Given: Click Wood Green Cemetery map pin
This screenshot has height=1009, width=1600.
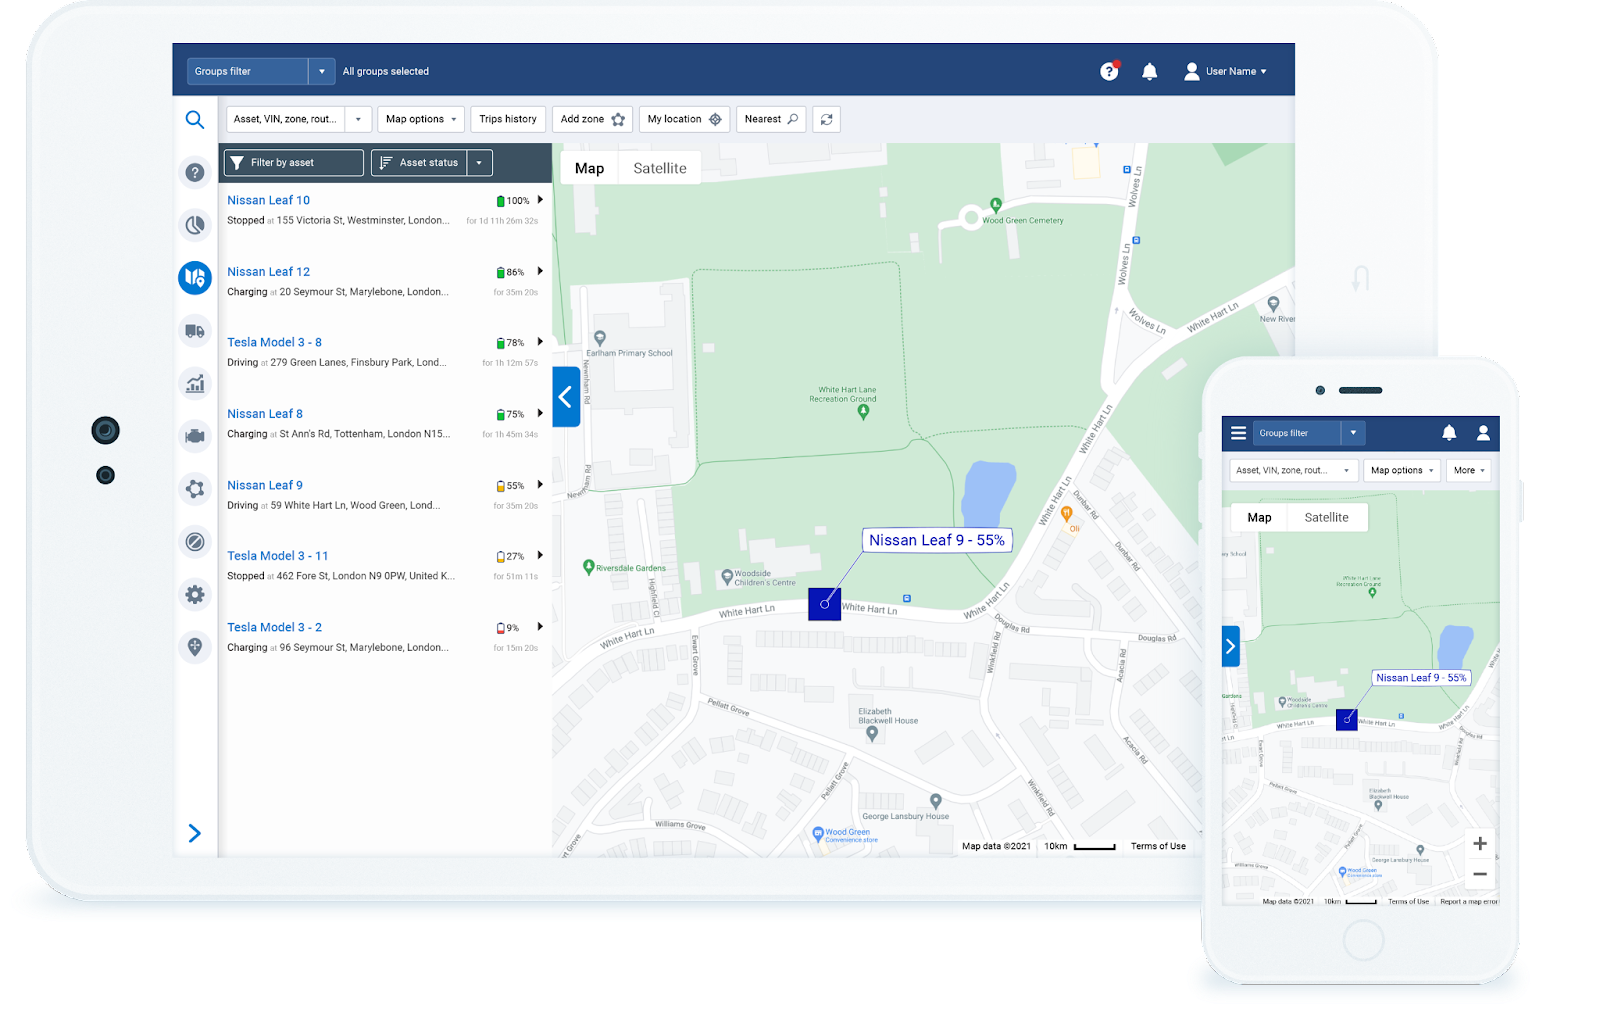Looking at the screenshot, I should pos(996,206).
